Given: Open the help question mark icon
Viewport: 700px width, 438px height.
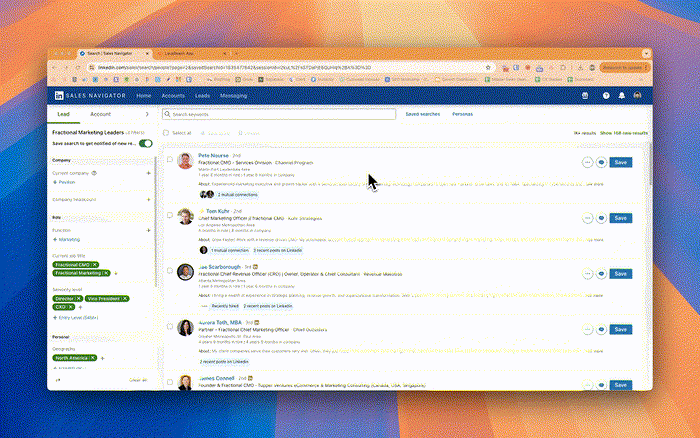Looking at the screenshot, I should 606,96.
